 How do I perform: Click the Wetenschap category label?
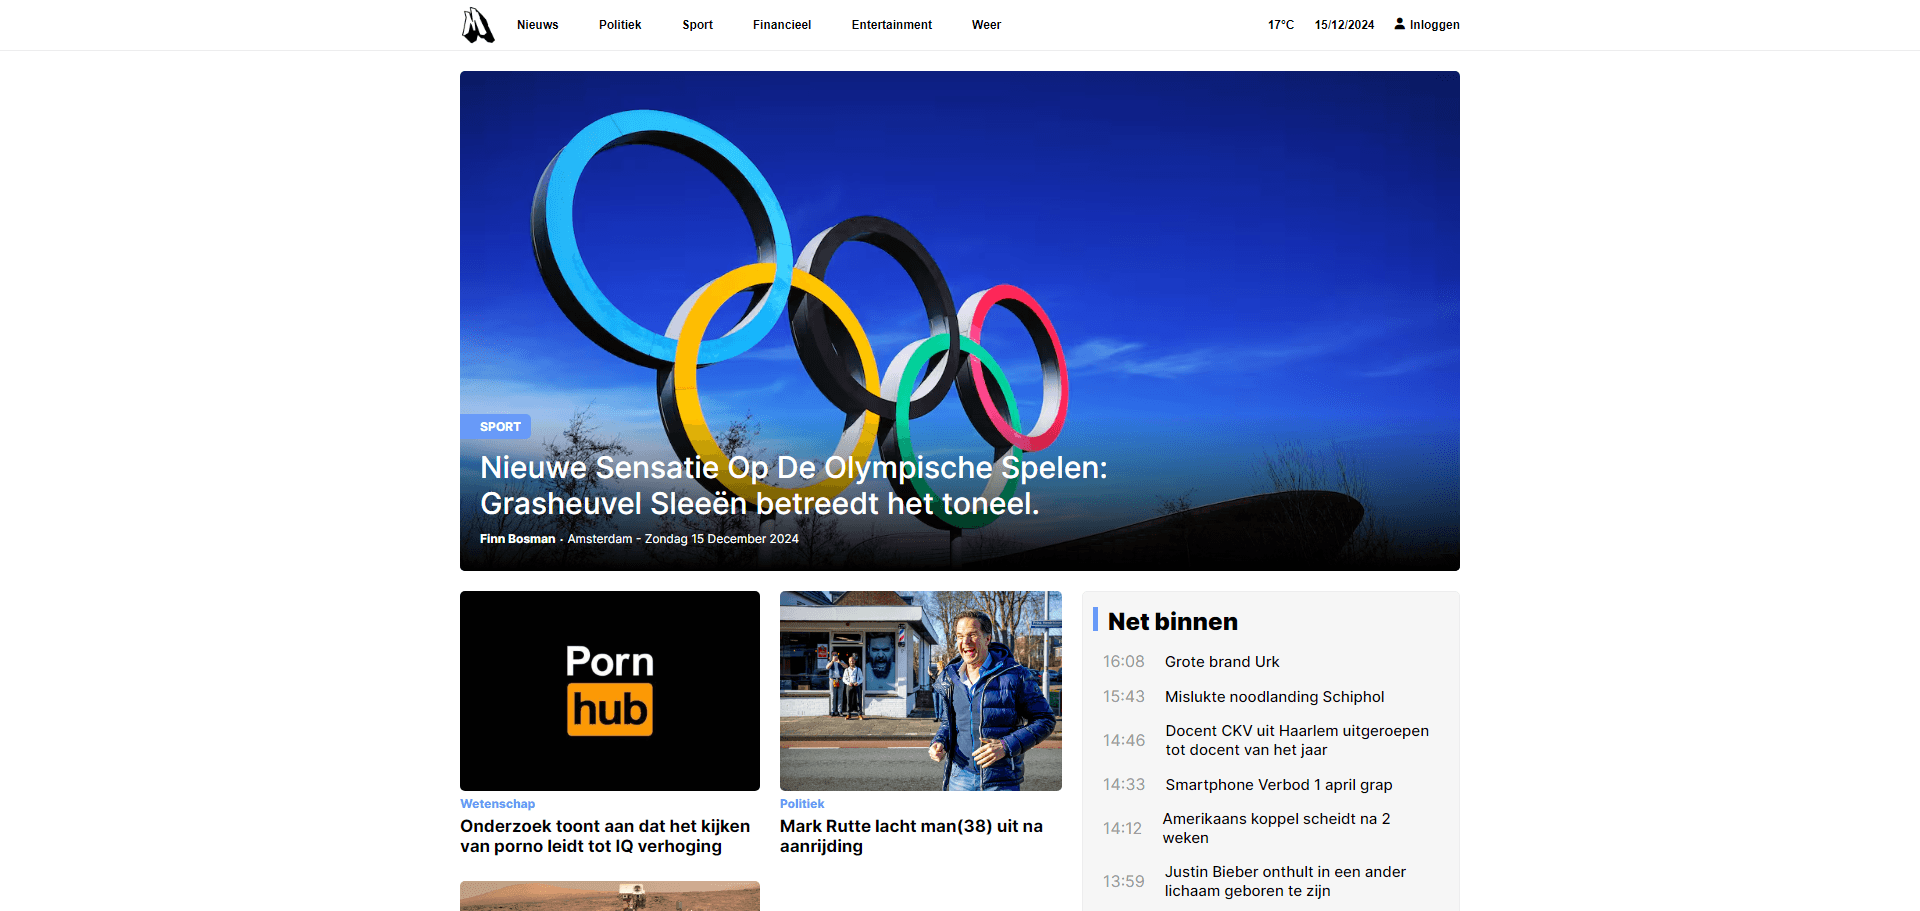497,804
